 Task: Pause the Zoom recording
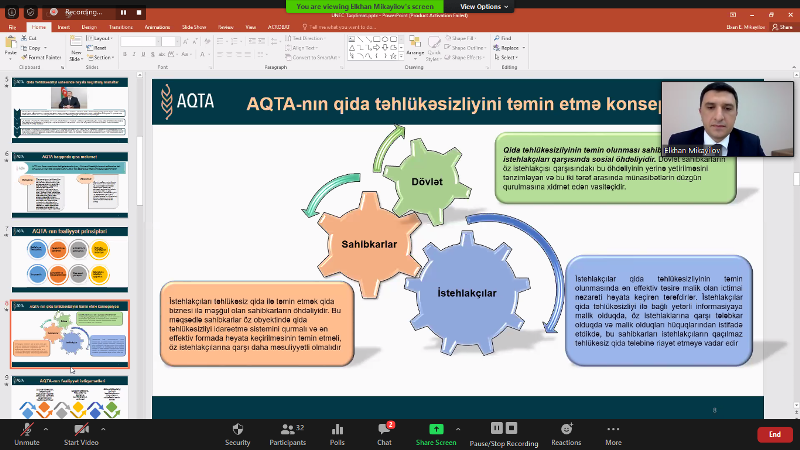click(123, 12)
